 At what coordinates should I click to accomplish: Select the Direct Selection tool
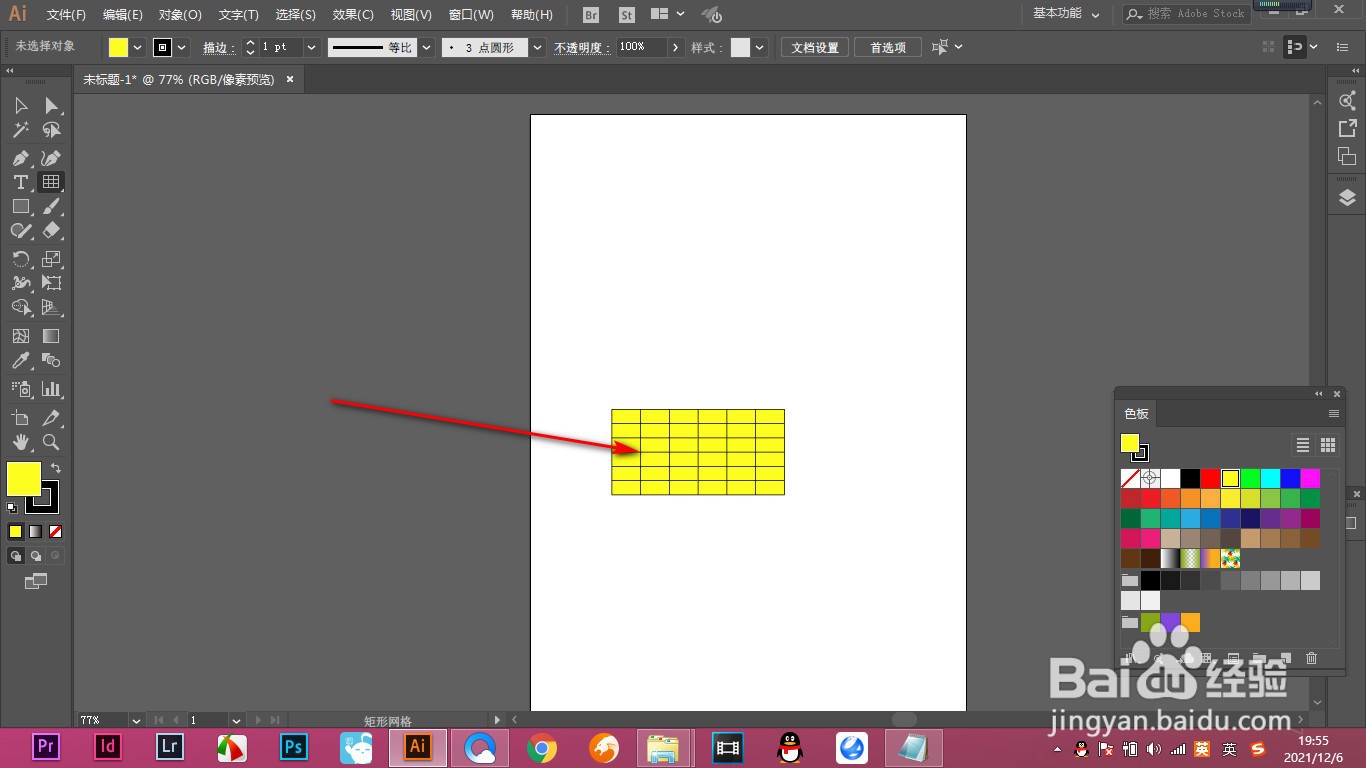[x=52, y=105]
